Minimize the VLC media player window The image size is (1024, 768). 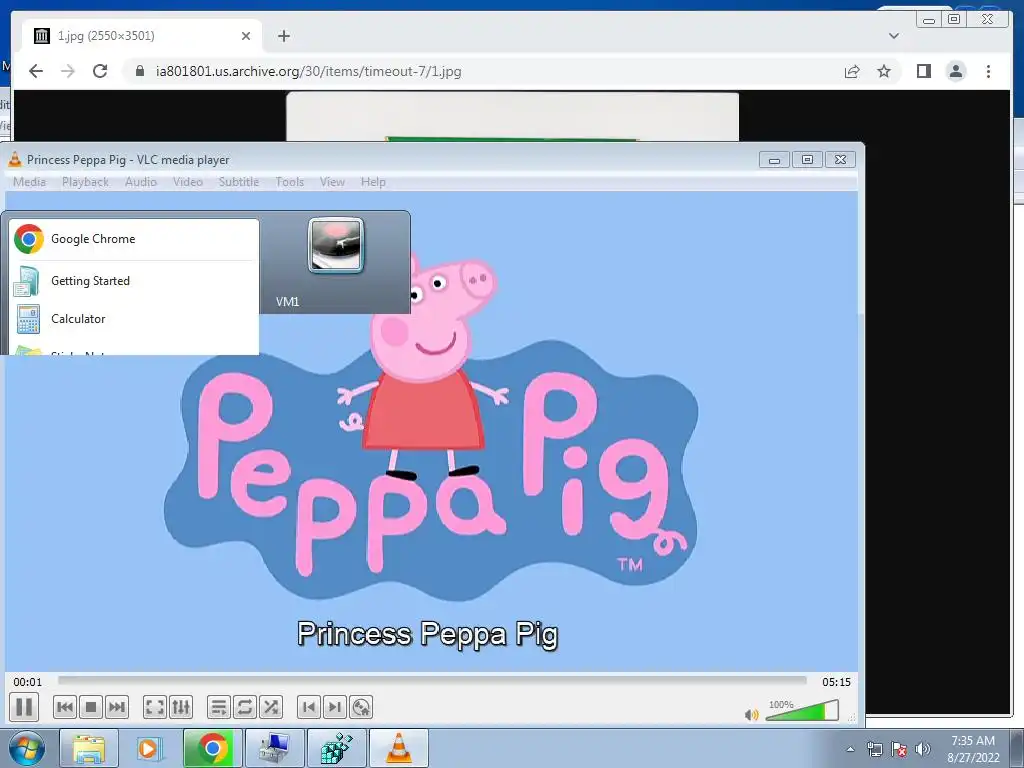coord(775,159)
